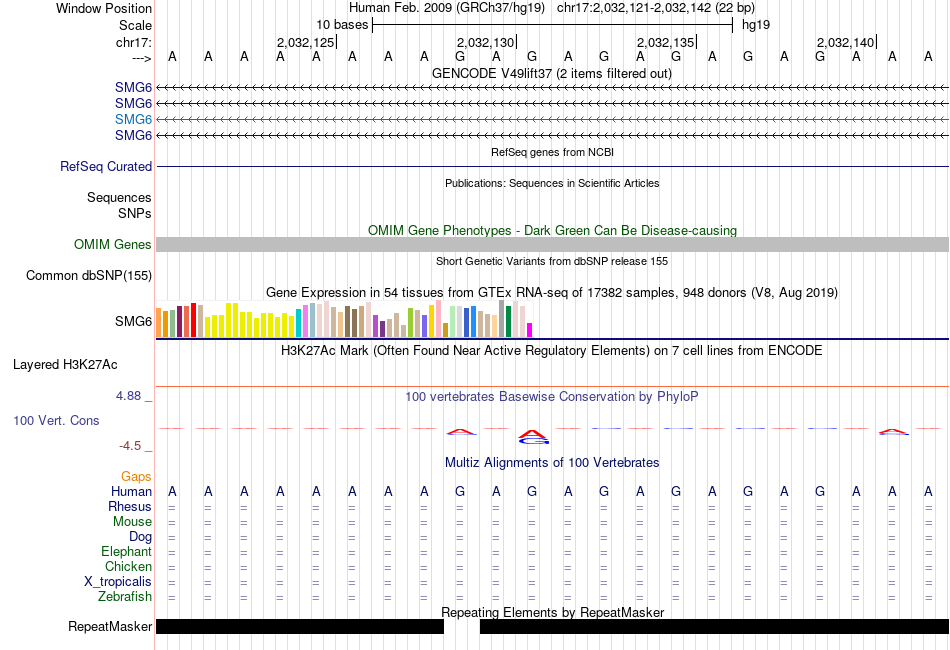The image size is (950, 650).
Task: Click the SNPs subtrack label
Action: pos(135,213)
